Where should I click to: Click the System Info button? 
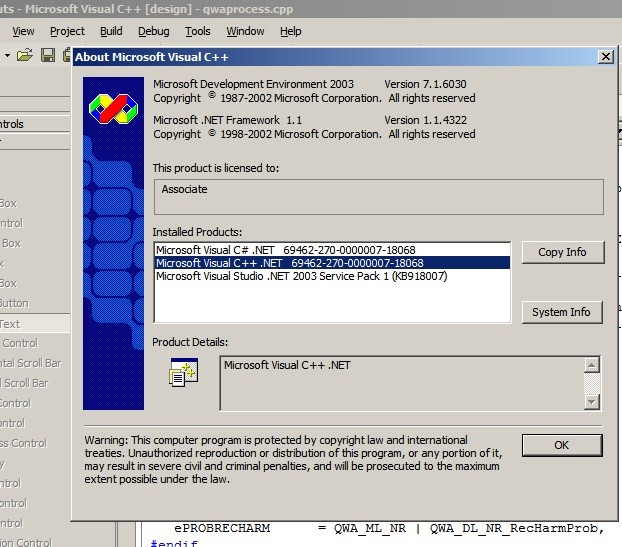coord(562,312)
